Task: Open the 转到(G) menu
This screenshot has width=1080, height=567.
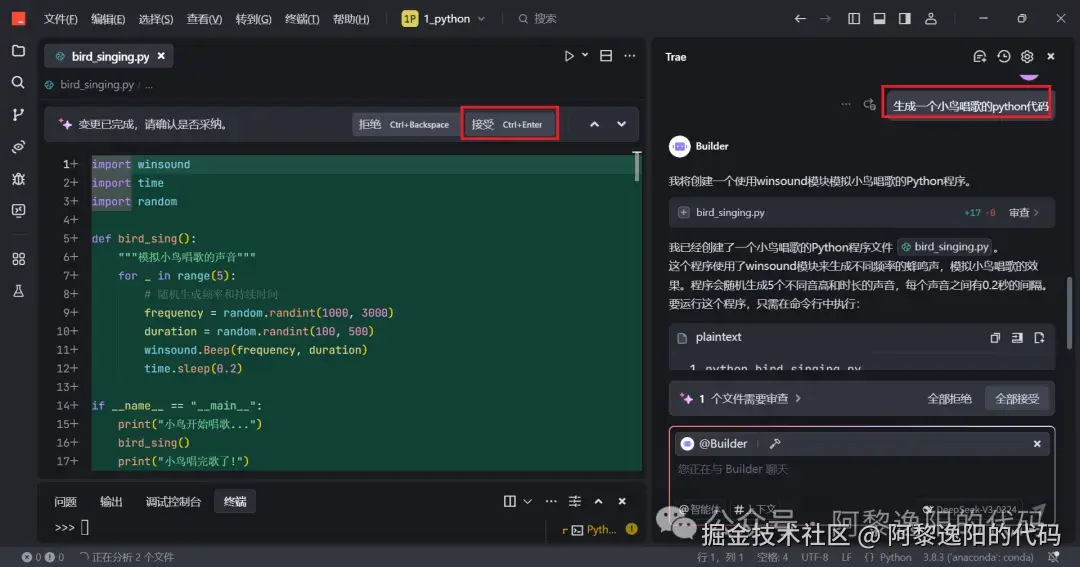Action: coord(253,19)
